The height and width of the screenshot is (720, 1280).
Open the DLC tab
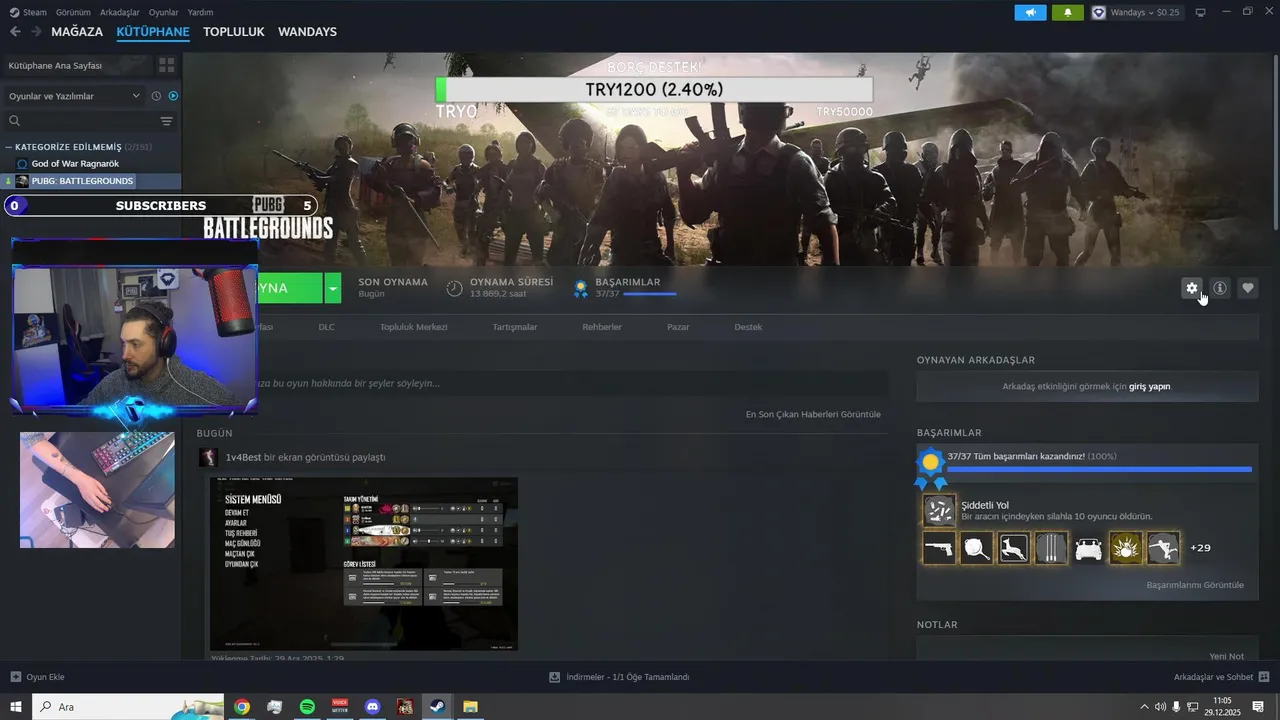326,327
